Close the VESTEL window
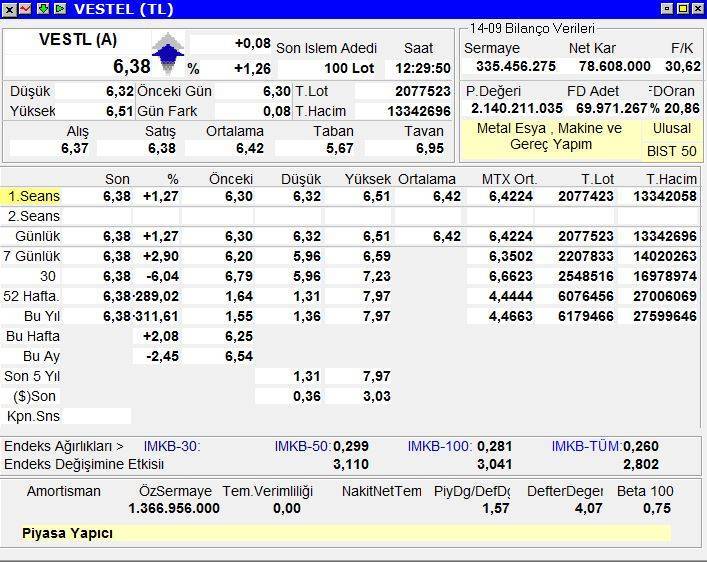Screen dimensions: 707x562 pyautogui.click(x=697, y=9)
